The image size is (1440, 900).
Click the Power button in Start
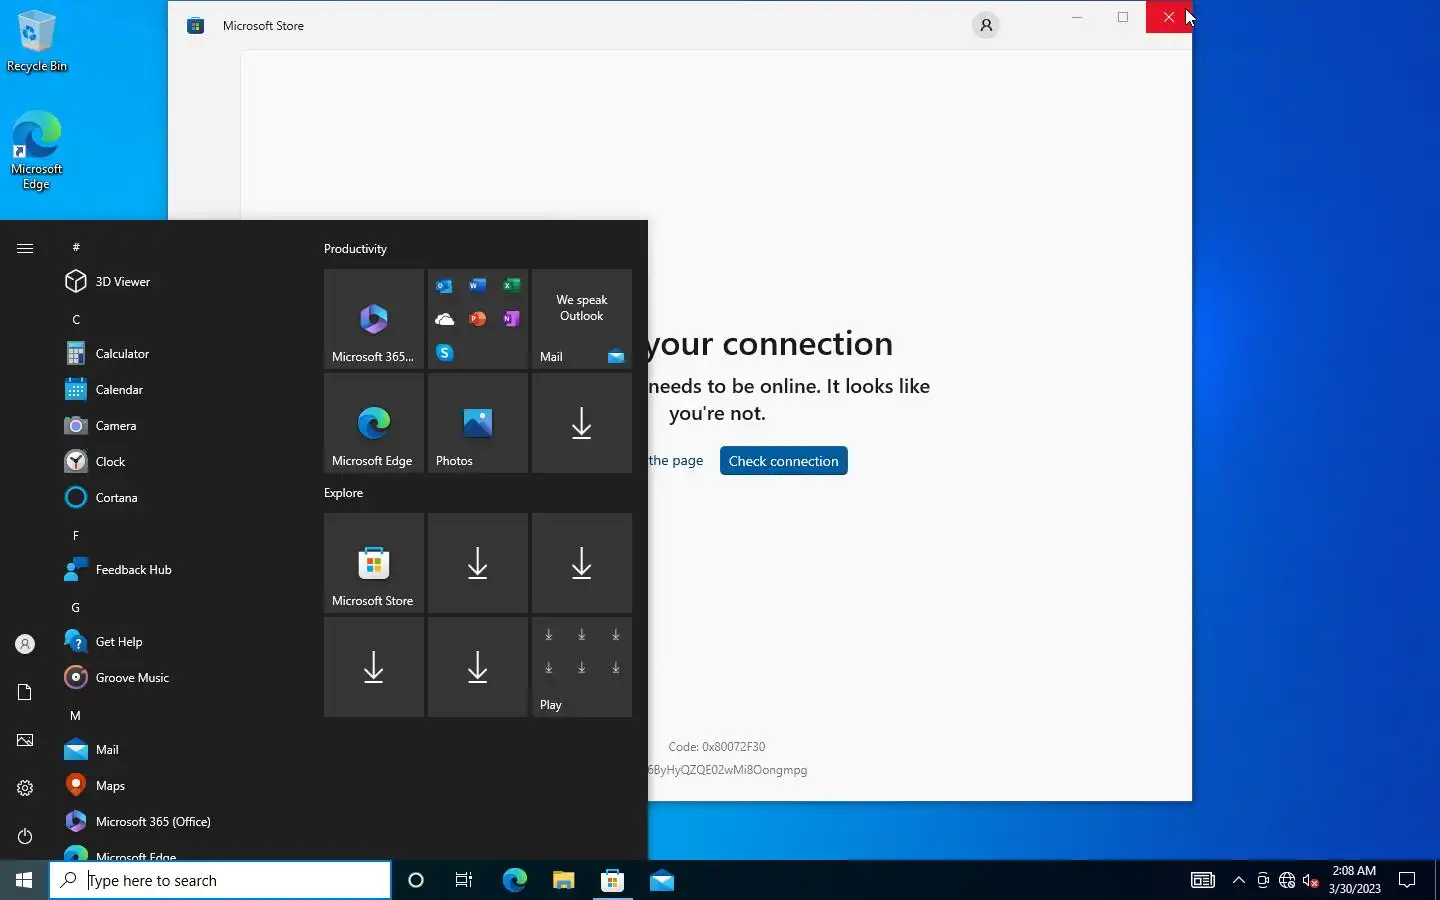click(x=25, y=836)
